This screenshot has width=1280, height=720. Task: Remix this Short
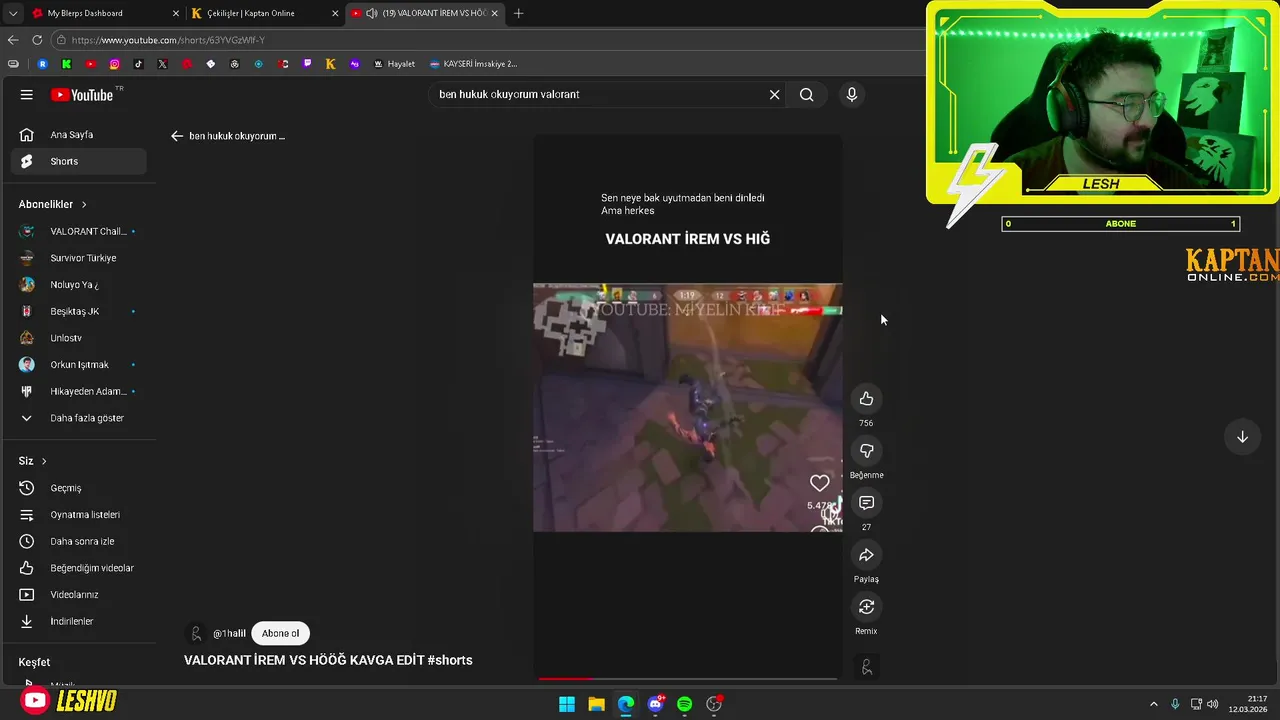(866, 607)
